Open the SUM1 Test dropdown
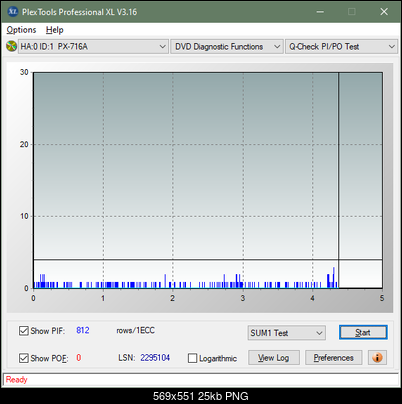Viewport: 402px width, 404px height. (x=286, y=333)
